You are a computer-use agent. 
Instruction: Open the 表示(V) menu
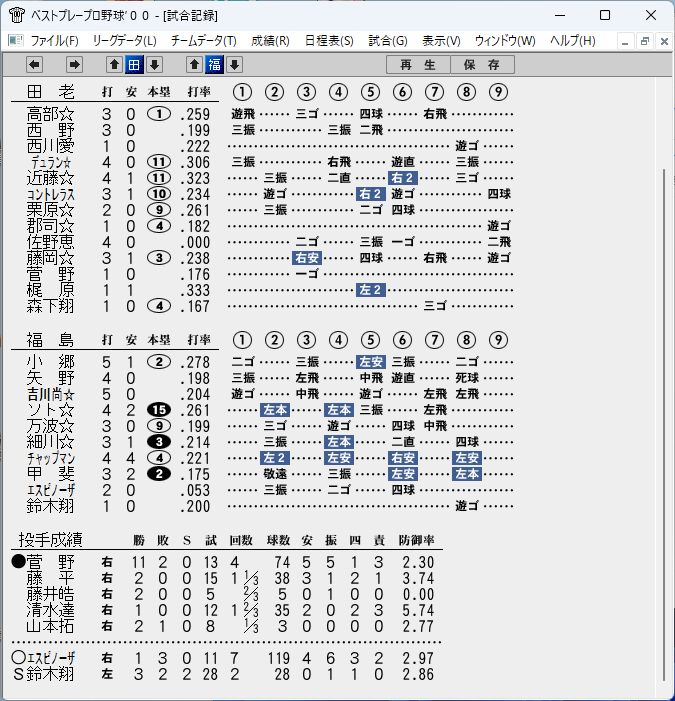[441, 41]
